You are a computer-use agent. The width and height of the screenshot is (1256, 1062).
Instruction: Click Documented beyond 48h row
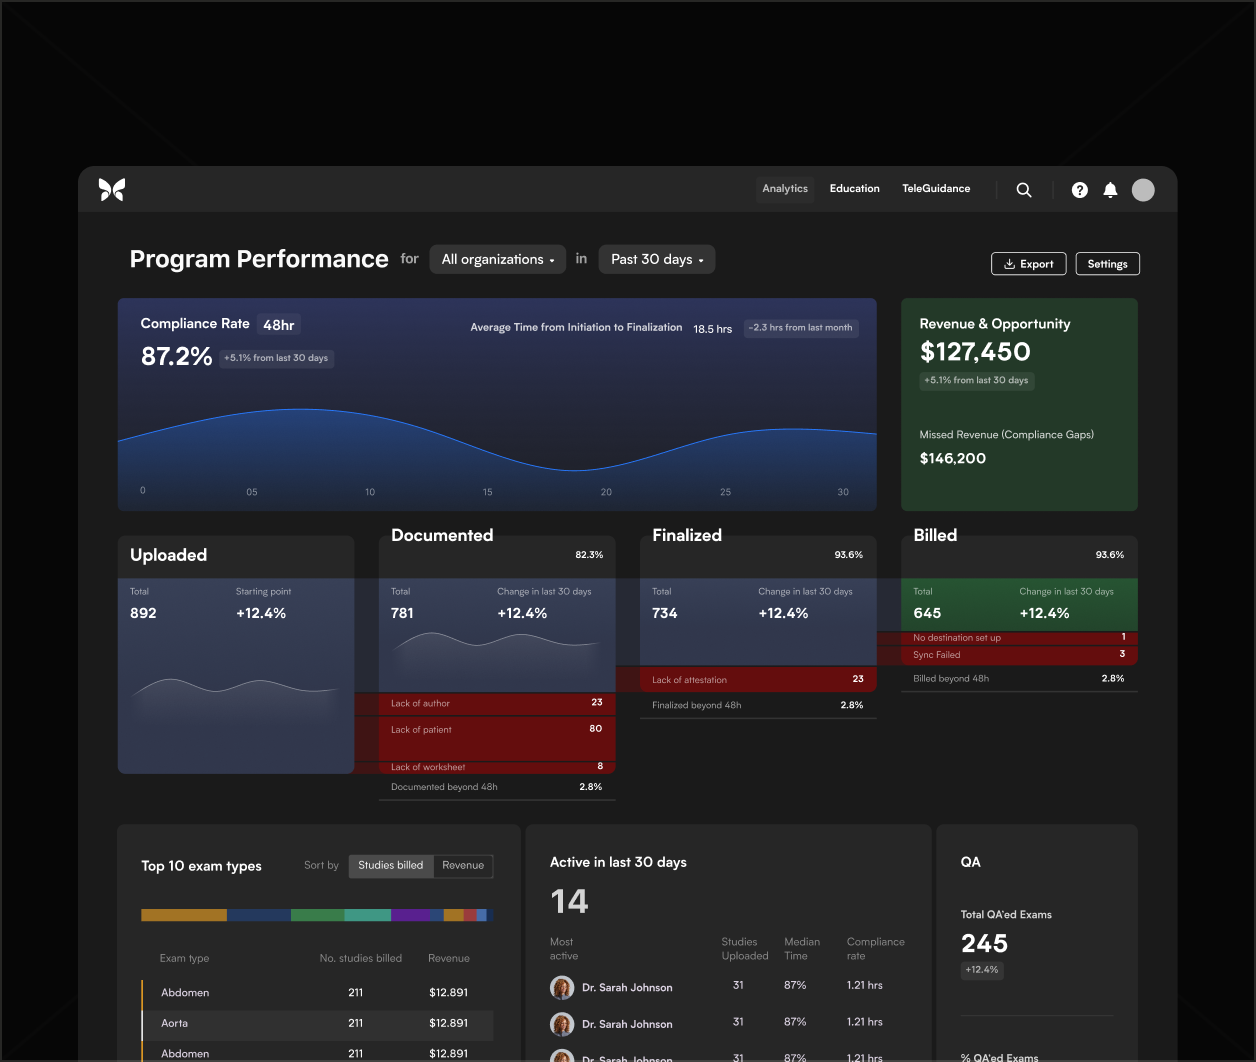(497, 788)
